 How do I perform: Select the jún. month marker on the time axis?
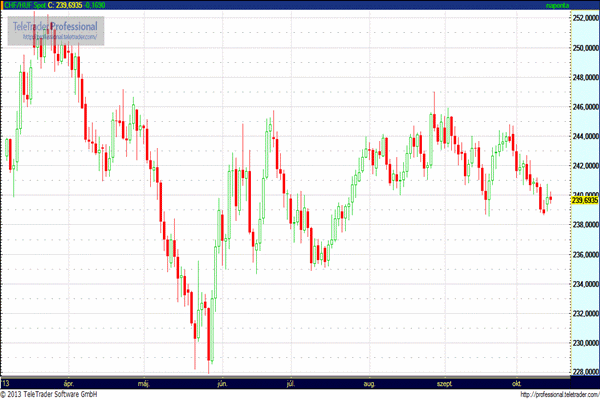pos(221,383)
